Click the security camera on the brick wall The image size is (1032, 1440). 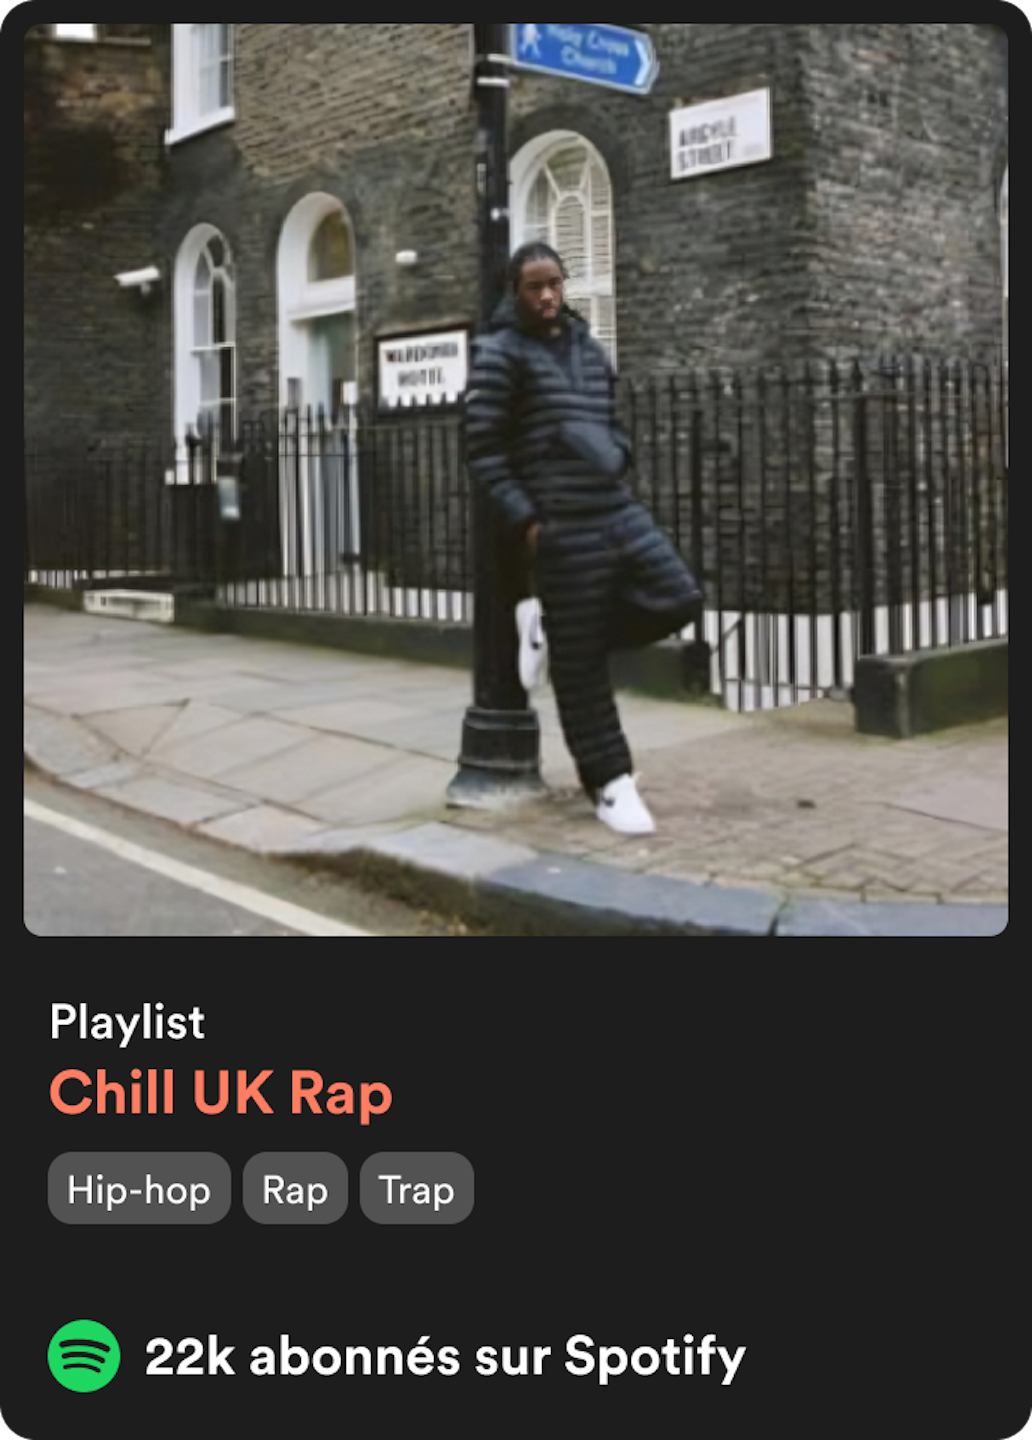pos(138,278)
